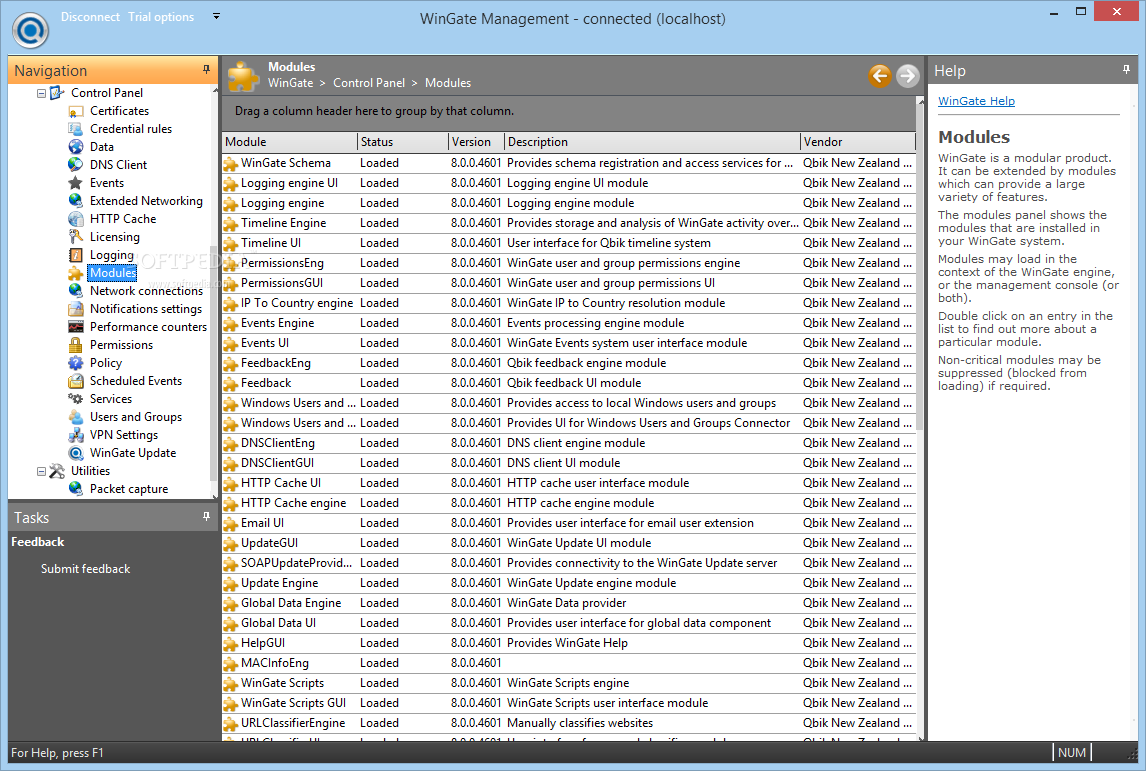
Task: Click the Extended Networking icon
Action: [x=75, y=201]
